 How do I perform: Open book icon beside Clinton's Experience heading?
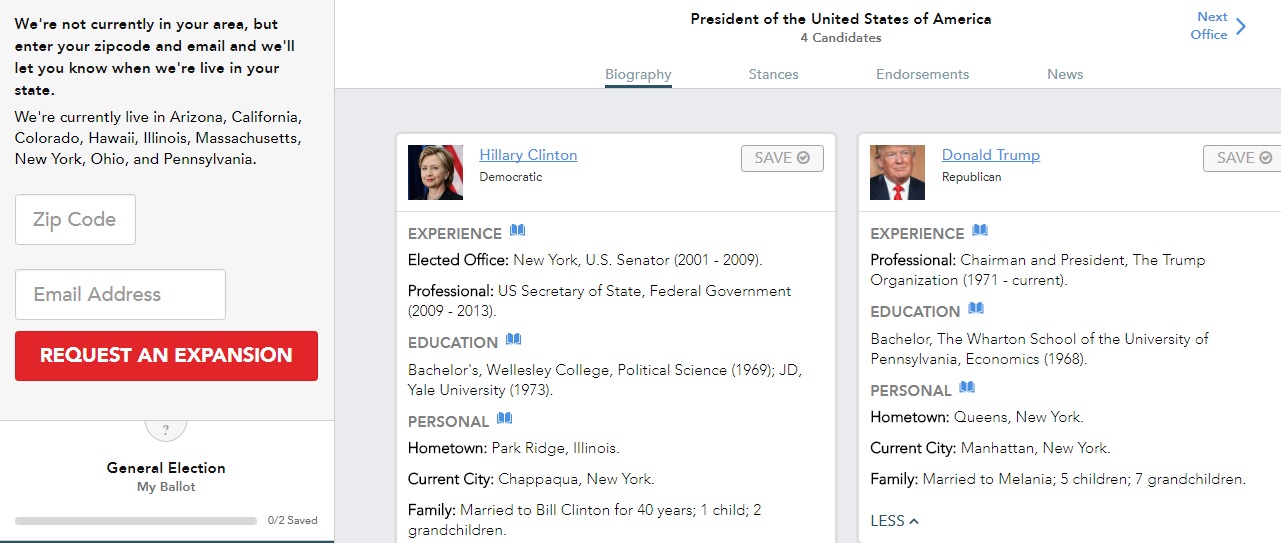(517, 230)
